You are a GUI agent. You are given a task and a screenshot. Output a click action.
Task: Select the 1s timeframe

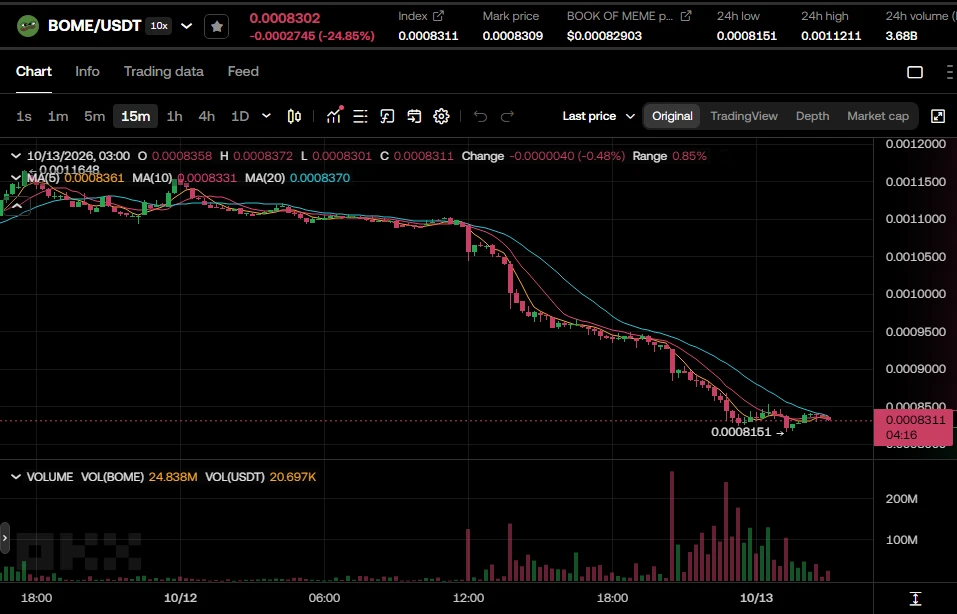[24, 116]
